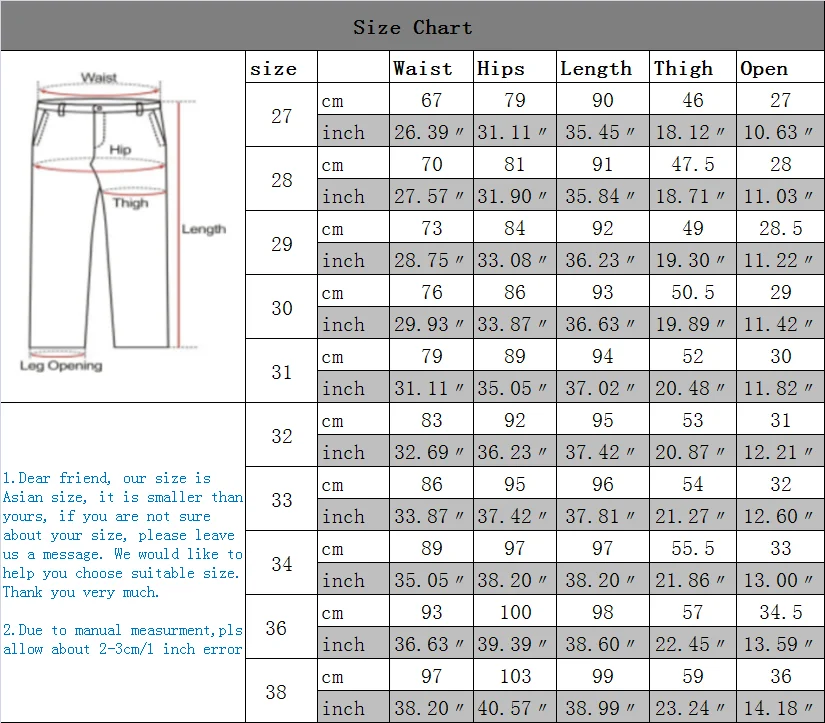Click the size 33 row label
Viewport: 825px width, 723px height.
click(x=281, y=499)
